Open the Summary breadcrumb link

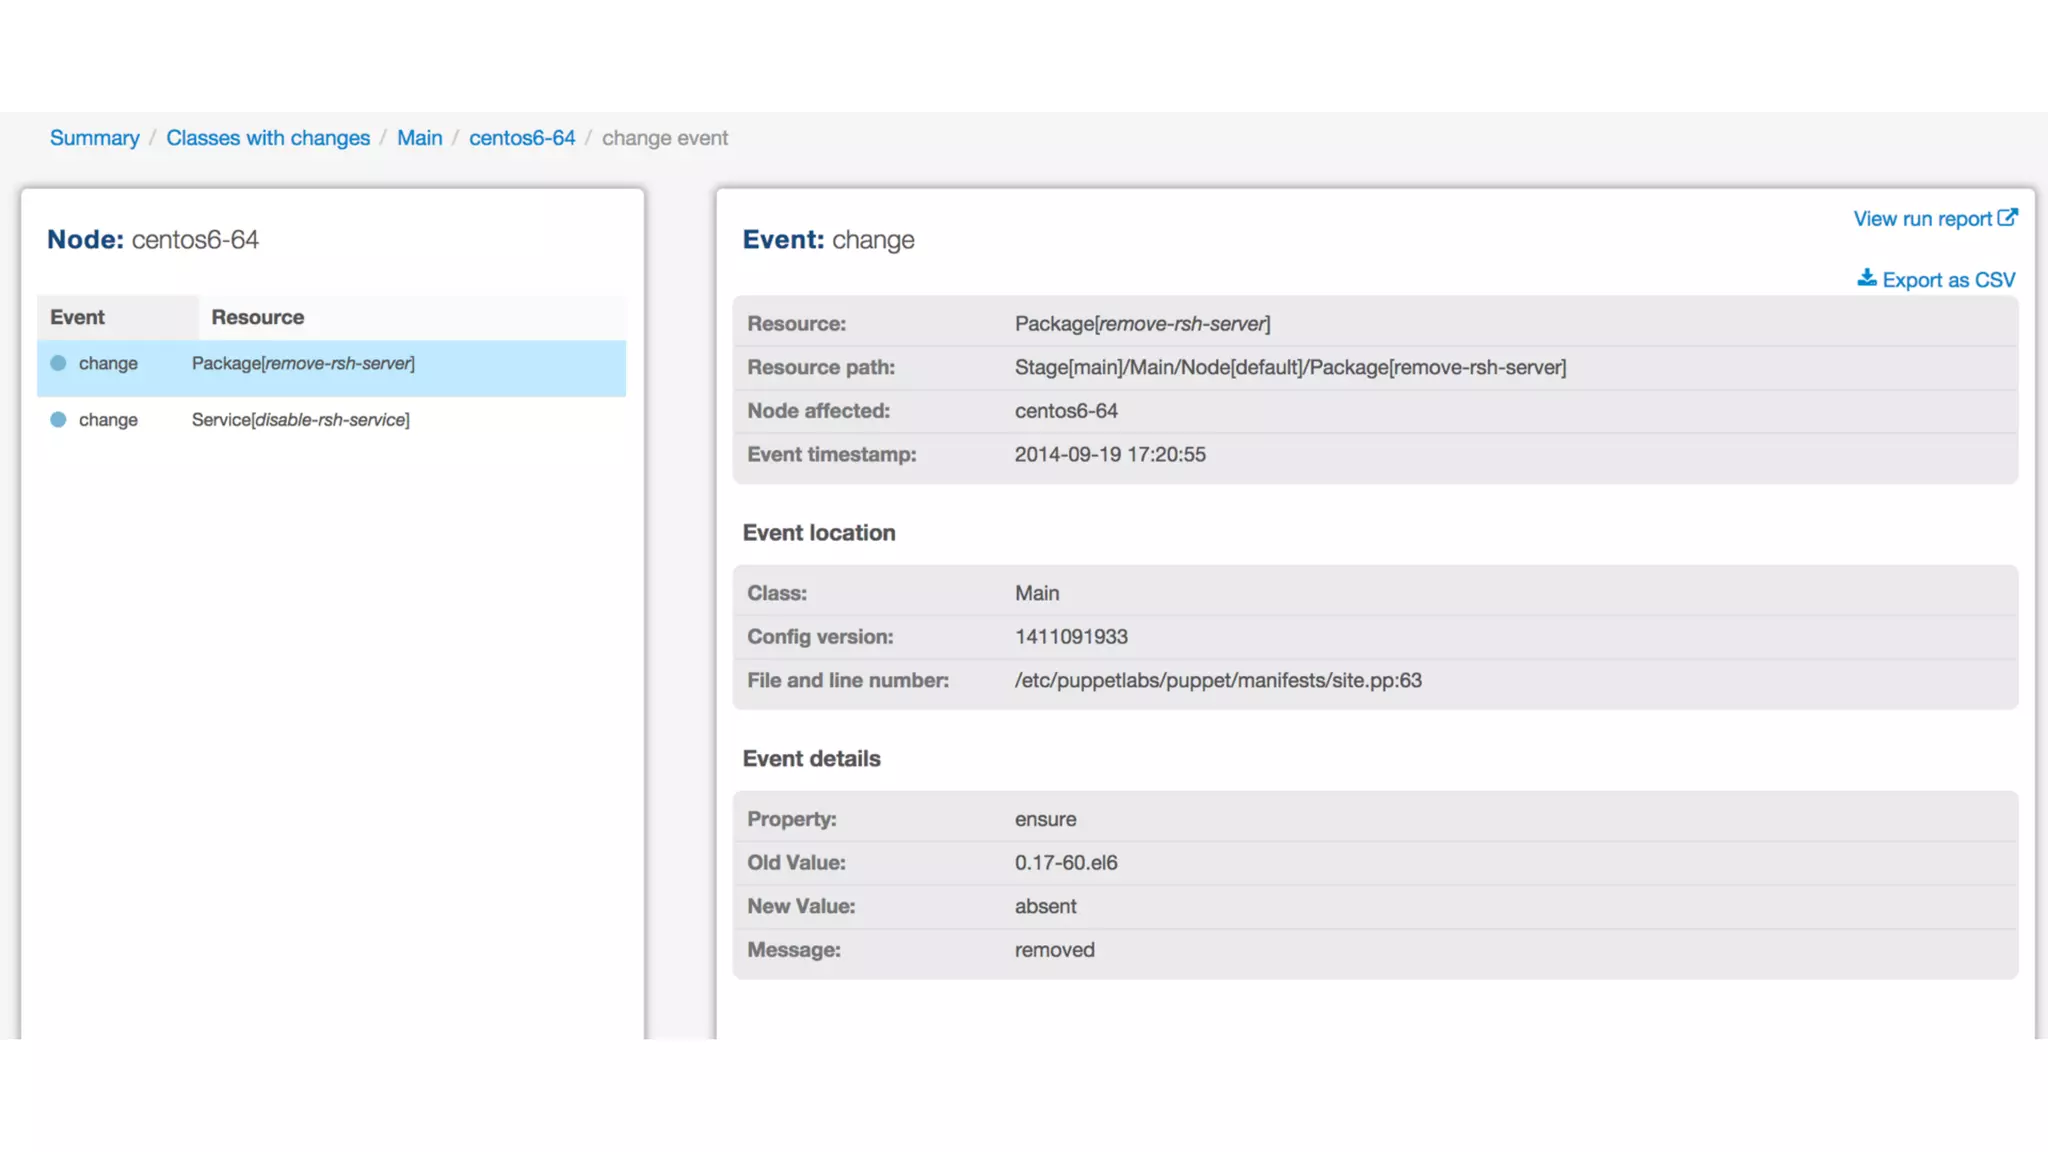click(94, 138)
